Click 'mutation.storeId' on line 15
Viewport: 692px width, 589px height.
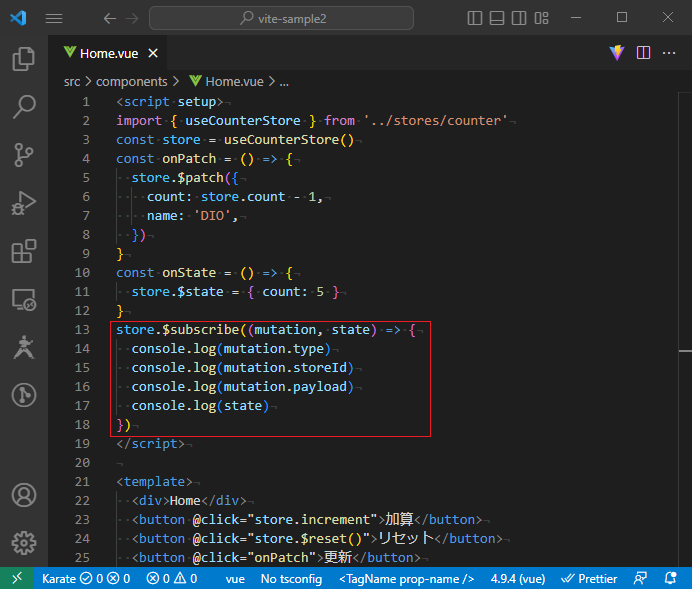[285, 368]
